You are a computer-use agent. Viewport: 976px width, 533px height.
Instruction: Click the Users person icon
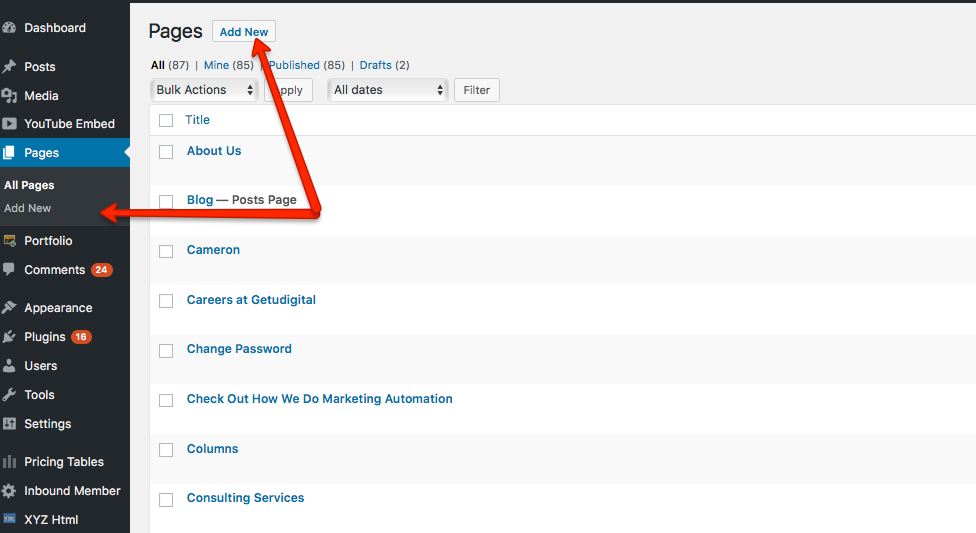(9, 366)
